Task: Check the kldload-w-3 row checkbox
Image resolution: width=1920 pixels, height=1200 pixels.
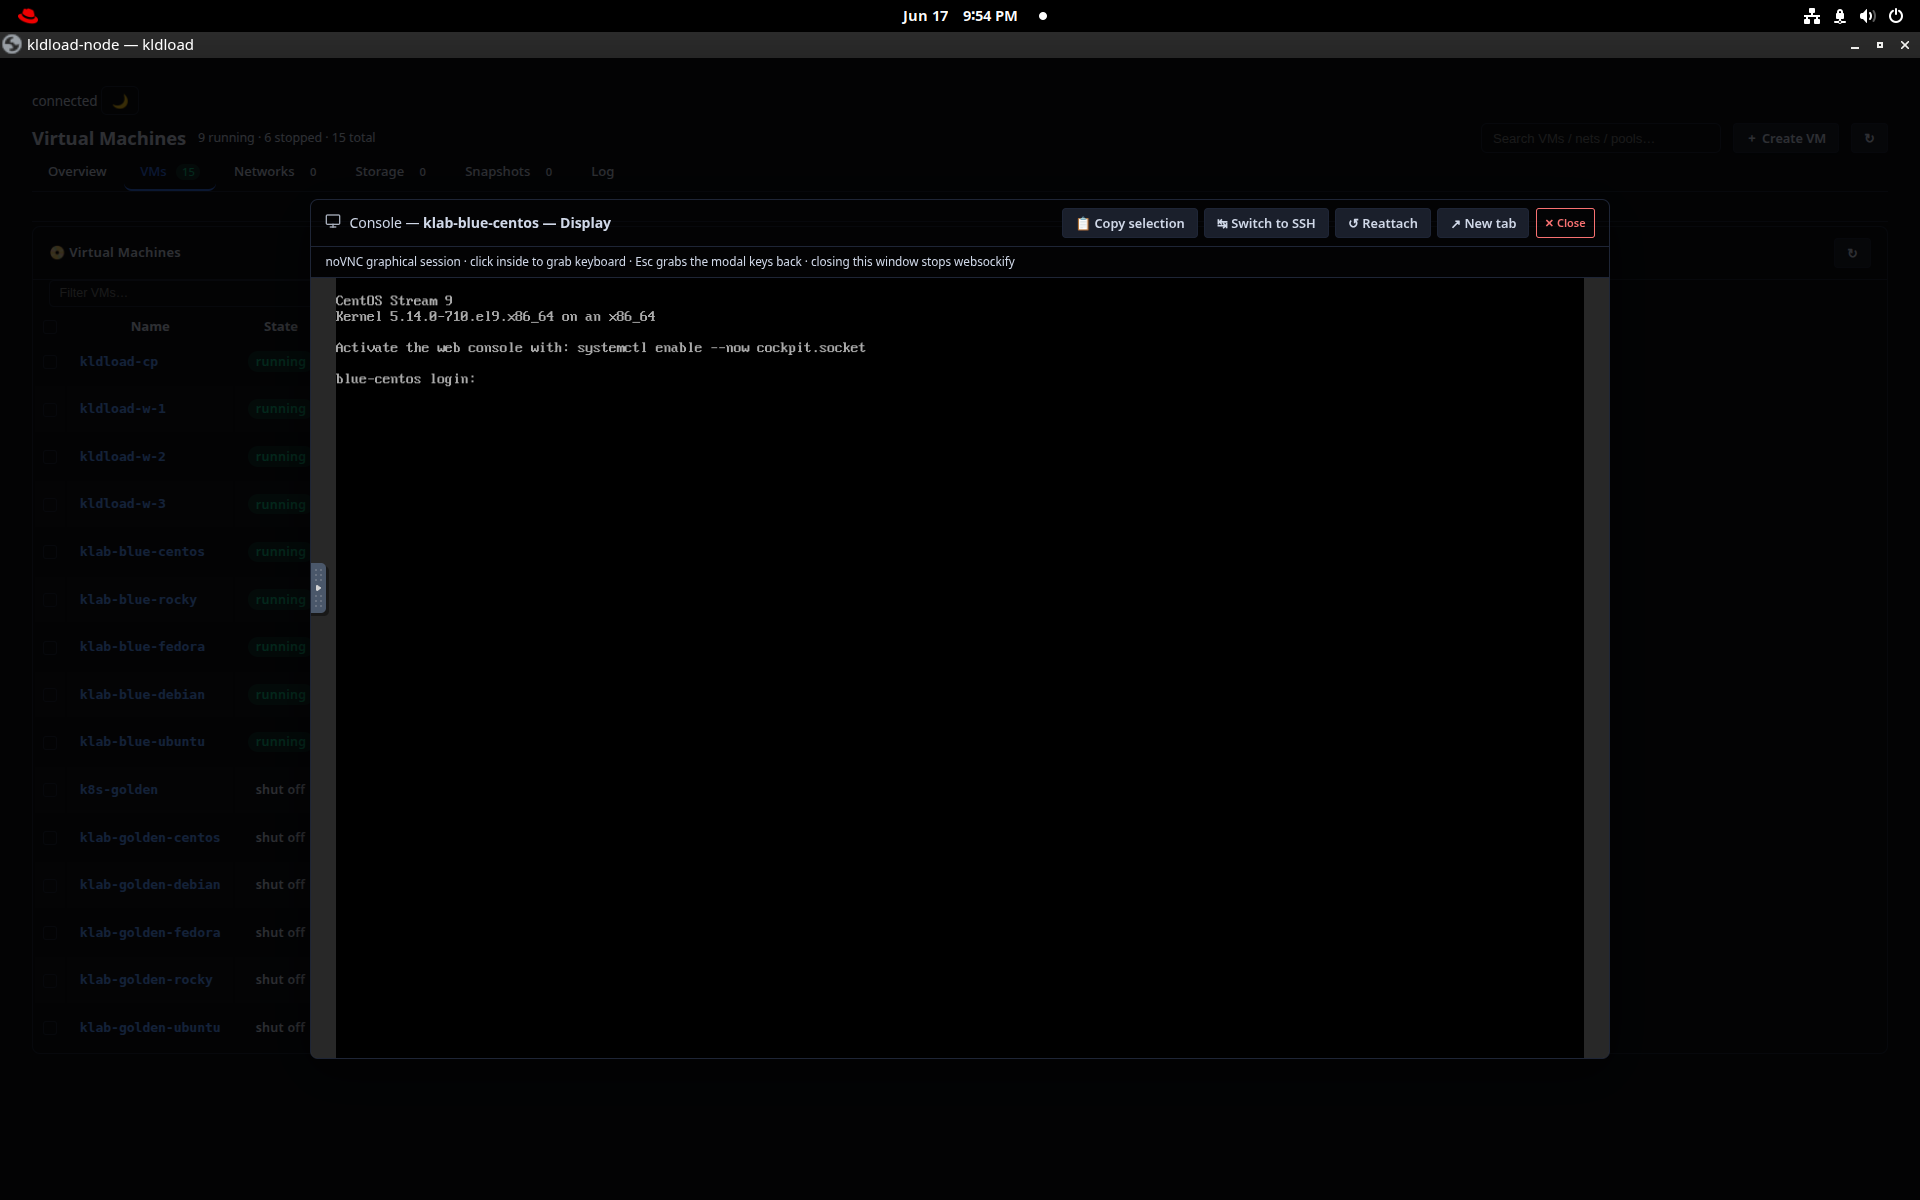Action: pyautogui.click(x=51, y=504)
